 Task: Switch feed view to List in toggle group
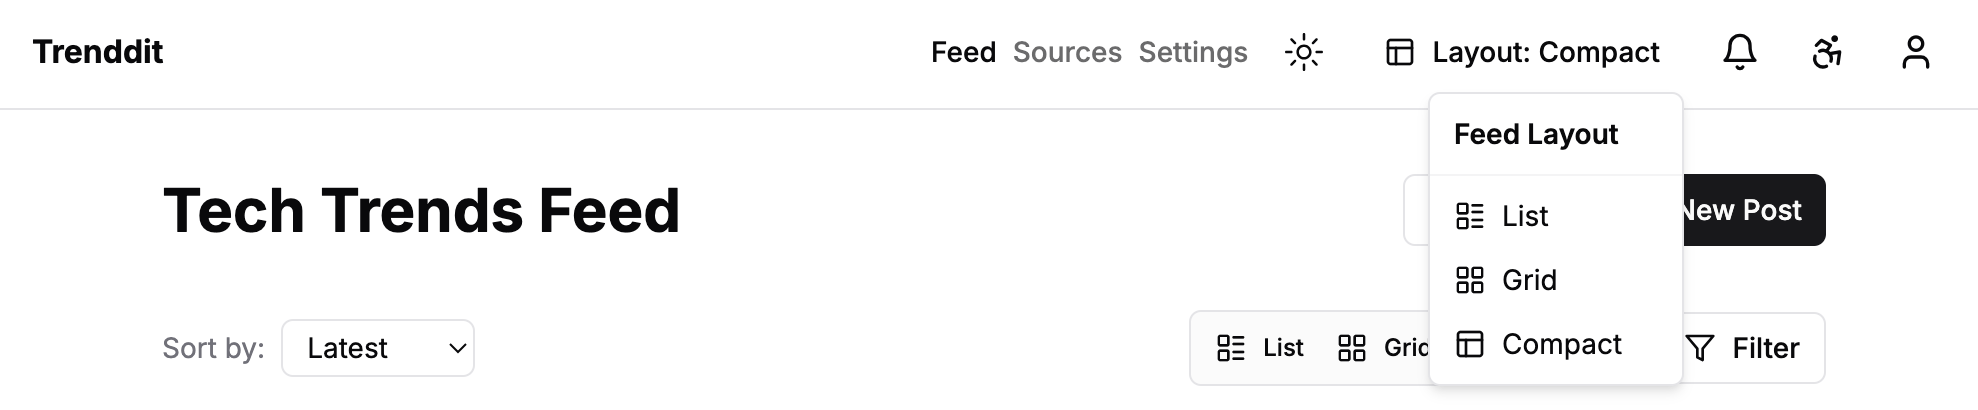tap(1260, 348)
